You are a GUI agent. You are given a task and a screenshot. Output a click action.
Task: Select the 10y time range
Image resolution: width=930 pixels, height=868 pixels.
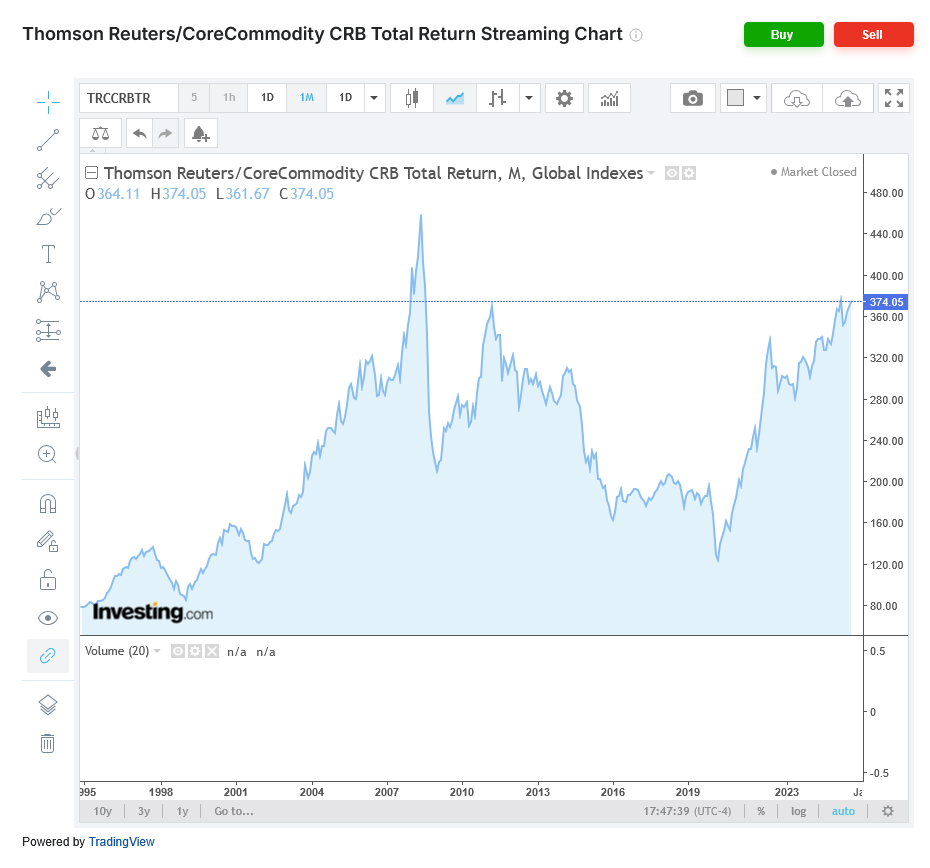(x=102, y=811)
